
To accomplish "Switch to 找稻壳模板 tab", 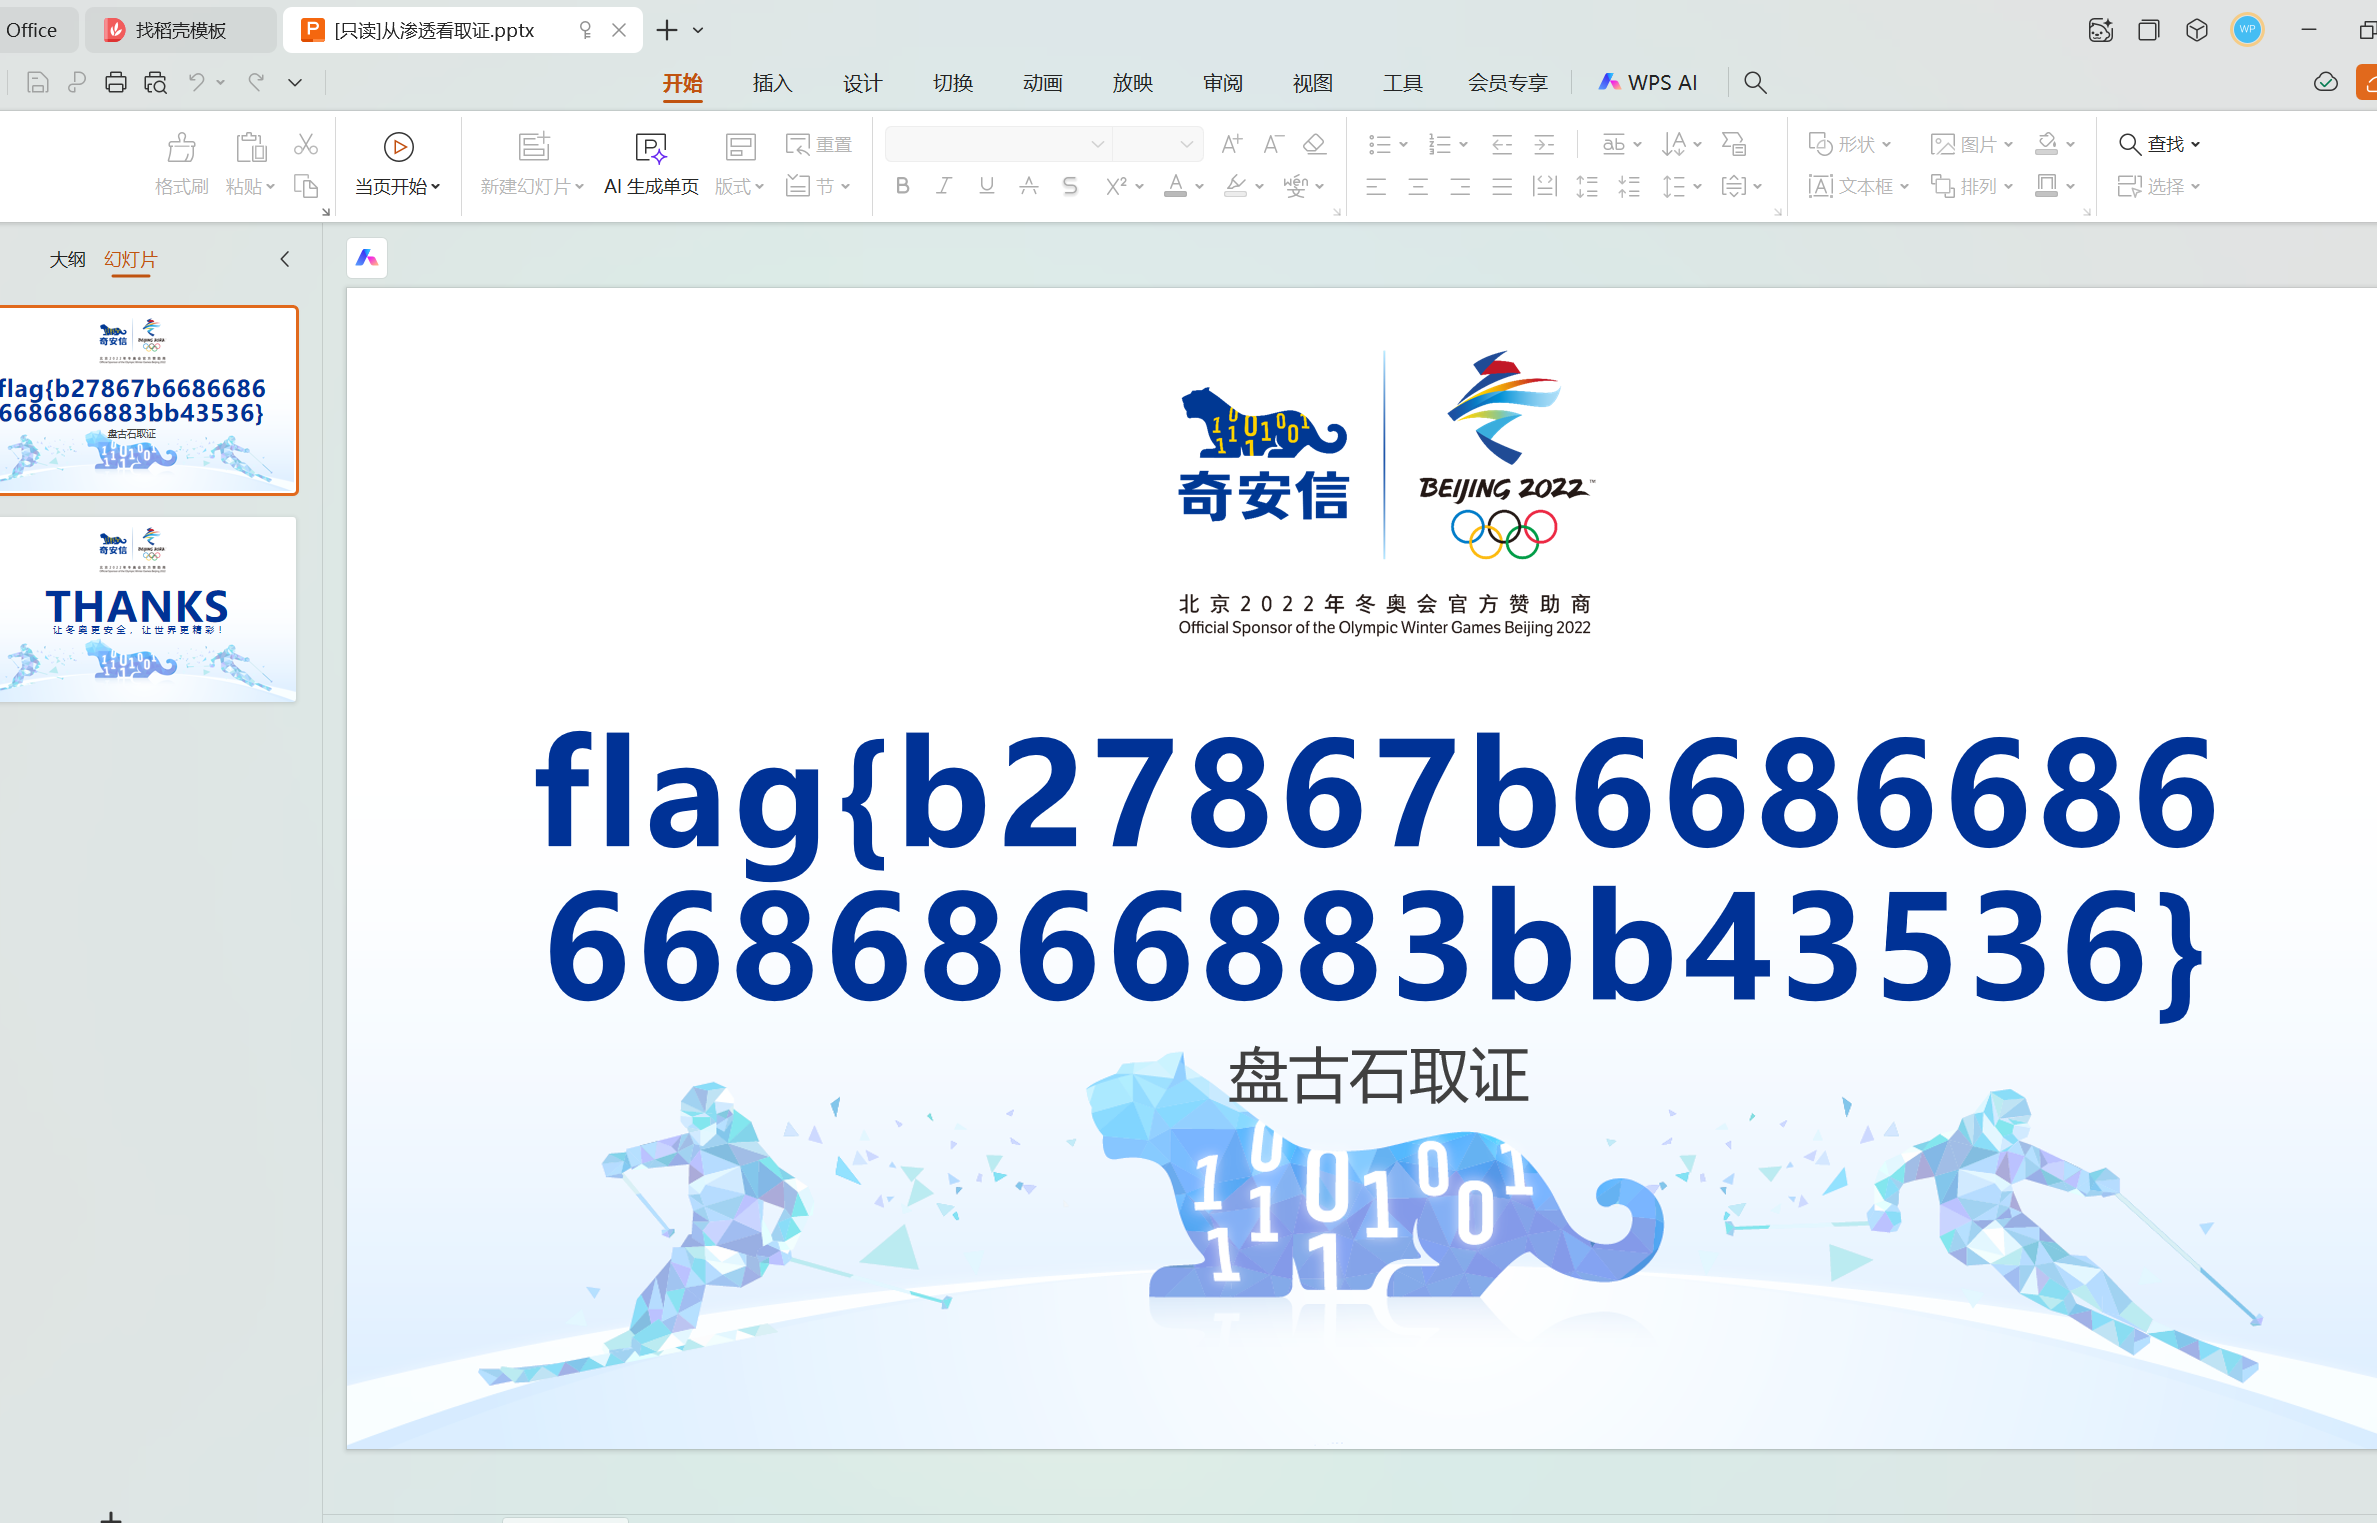I will [x=180, y=30].
